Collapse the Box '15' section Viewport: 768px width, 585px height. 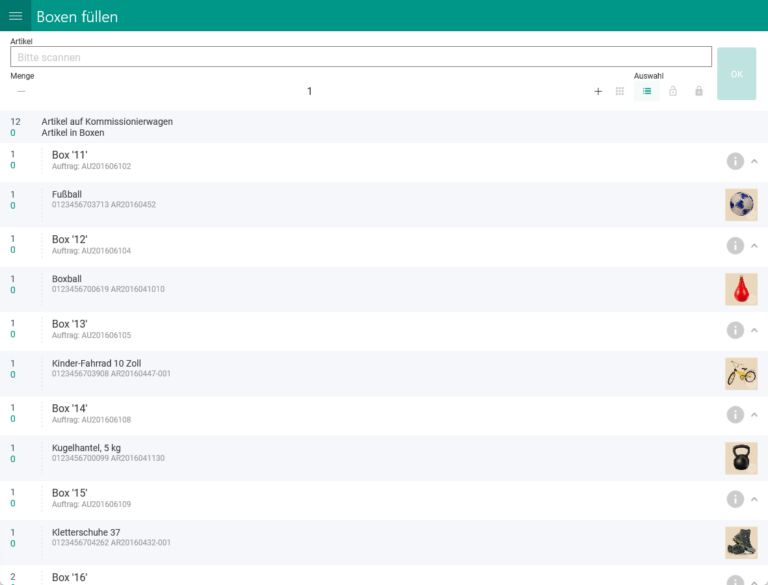(754, 499)
